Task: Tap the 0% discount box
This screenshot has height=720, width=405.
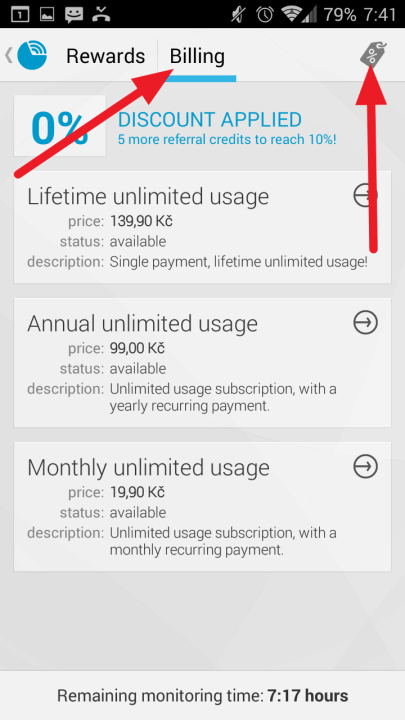Action: coord(60,126)
